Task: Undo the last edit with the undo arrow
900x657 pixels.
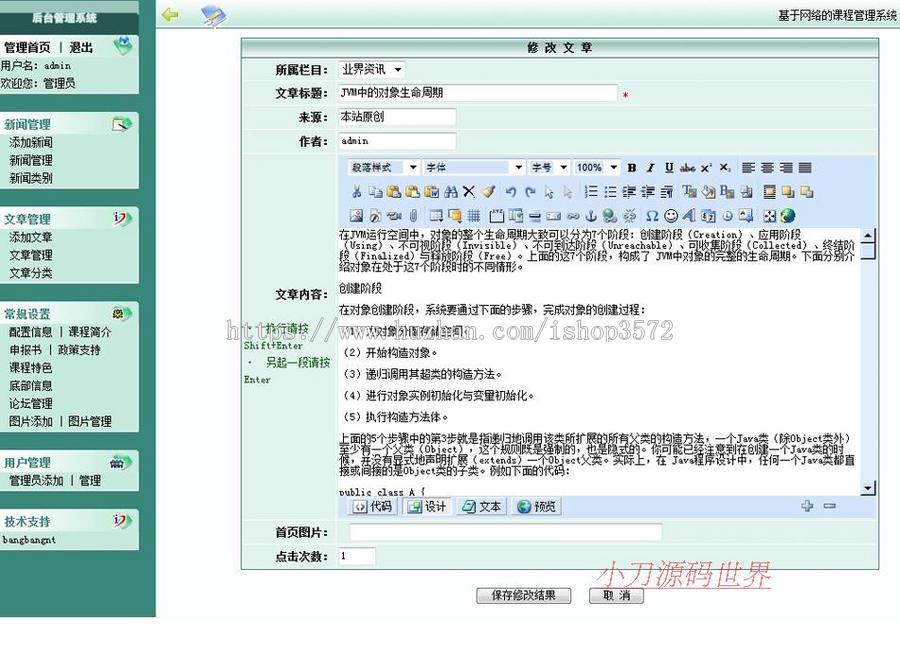Action: click(x=510, y=191)
